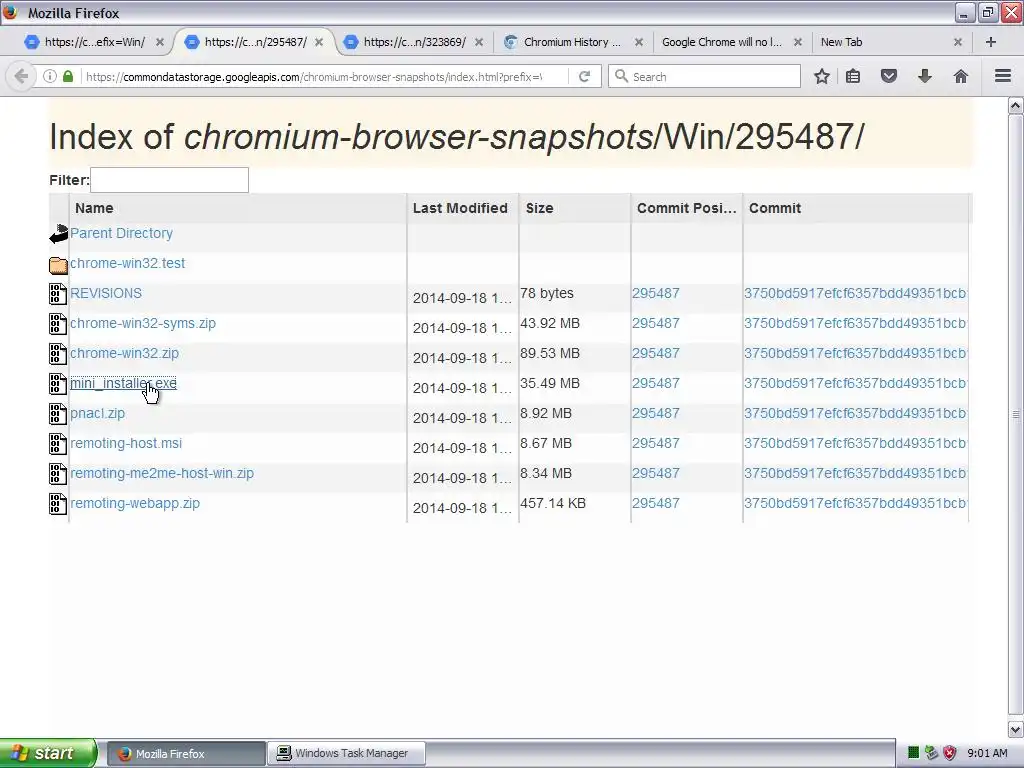The width and height of the screenshot is (1024, 768).
Task: Close the 'n/323869/' tab
Action: [x=479, y=42]
